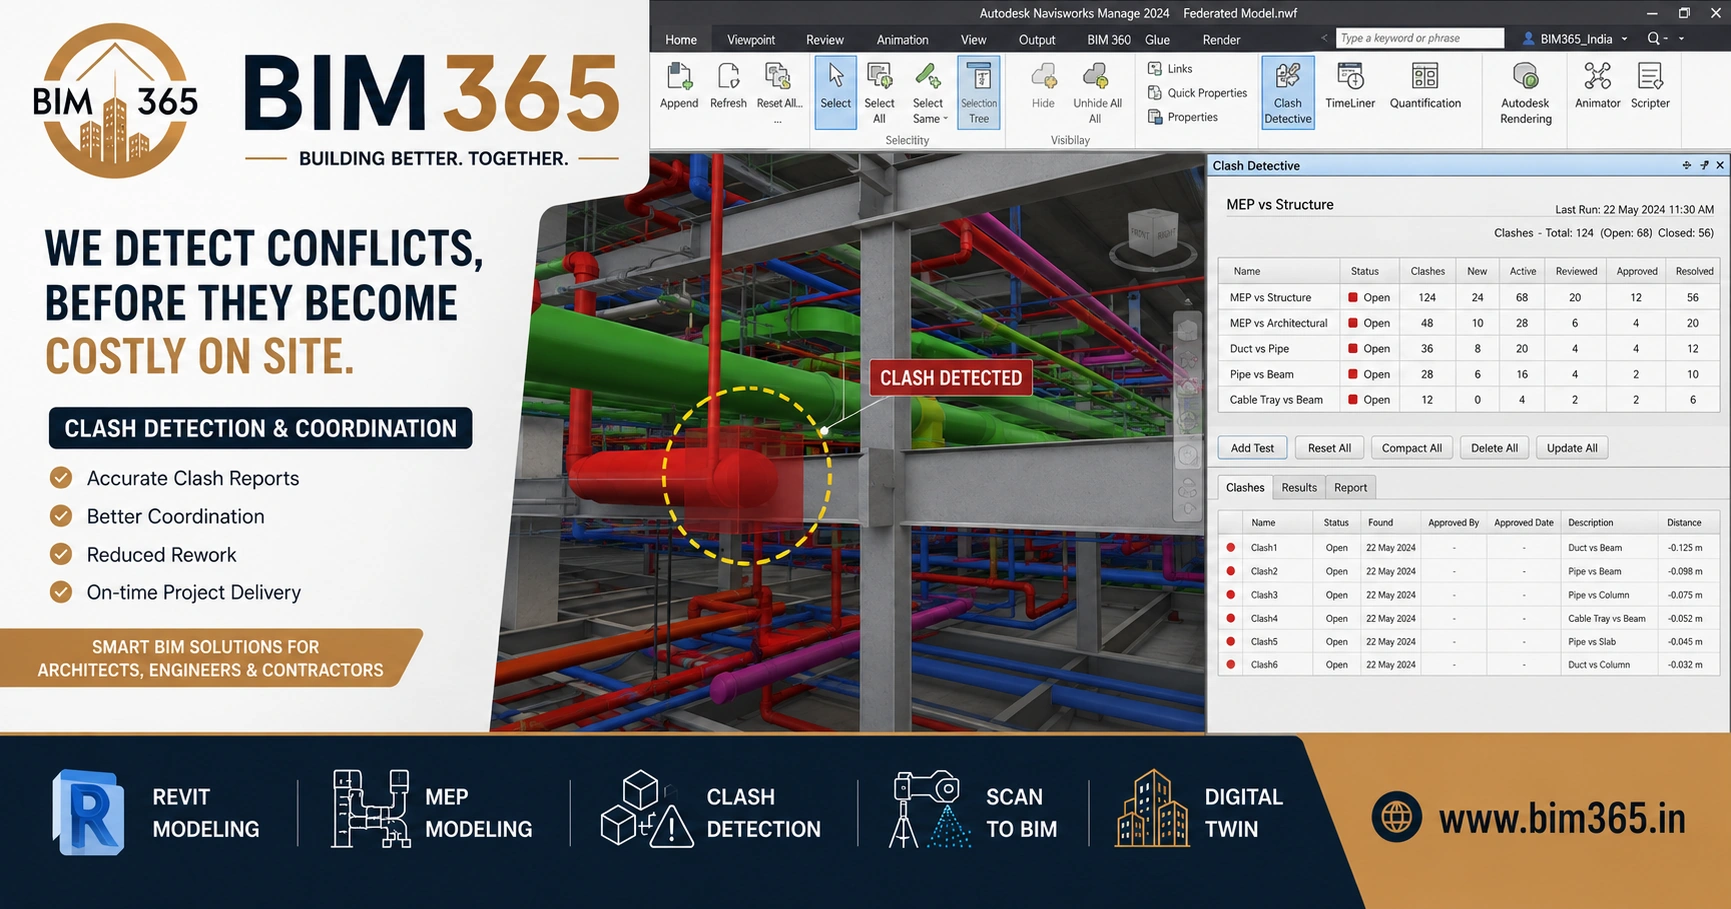The image size is (1731, 909).
Task: Click the Approved By column header
Action: (x=1453, y=523)
